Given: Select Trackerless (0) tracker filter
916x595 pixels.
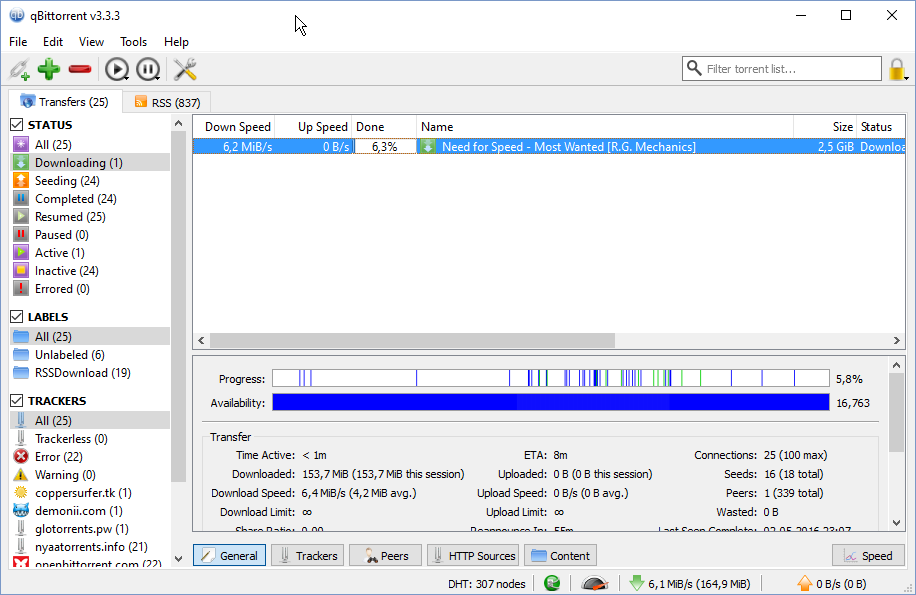Looking at the screenshot, I should click(90, 439).
